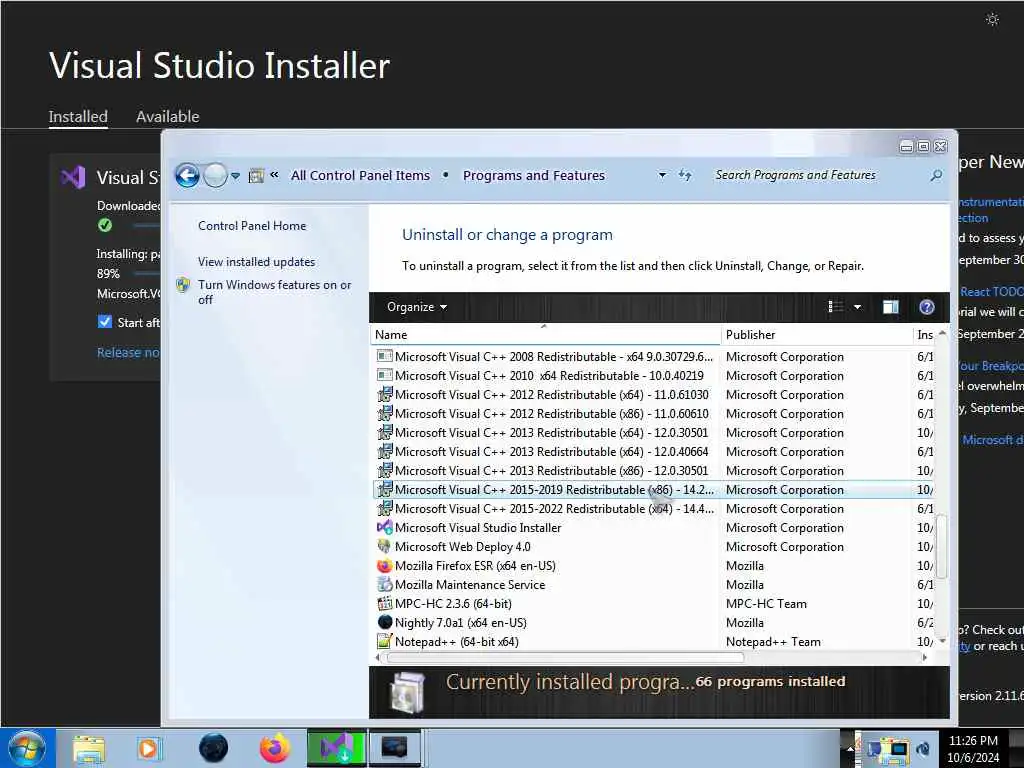Image resolution: width=1024 pixels, height=768 pixels.
Task: Switch to Installed tab in Visual Studio Installer
Action: pyautogui.click(x=78, y=116)
